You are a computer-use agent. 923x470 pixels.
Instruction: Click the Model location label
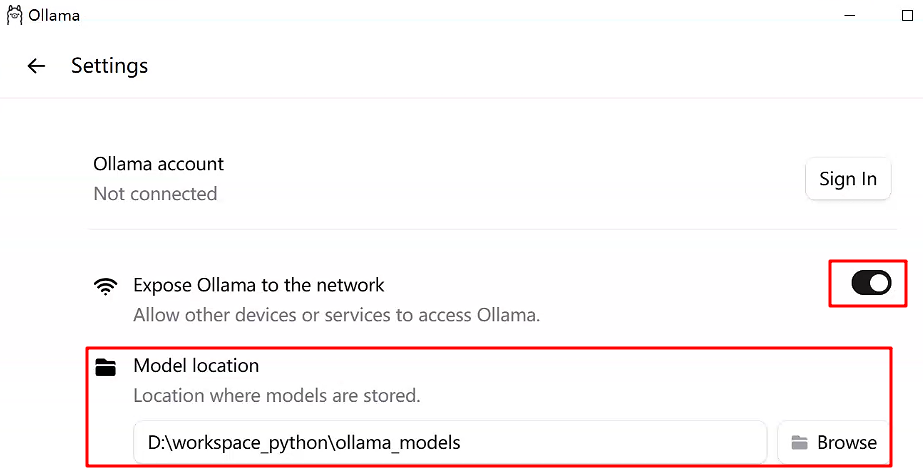click(196, 366)
